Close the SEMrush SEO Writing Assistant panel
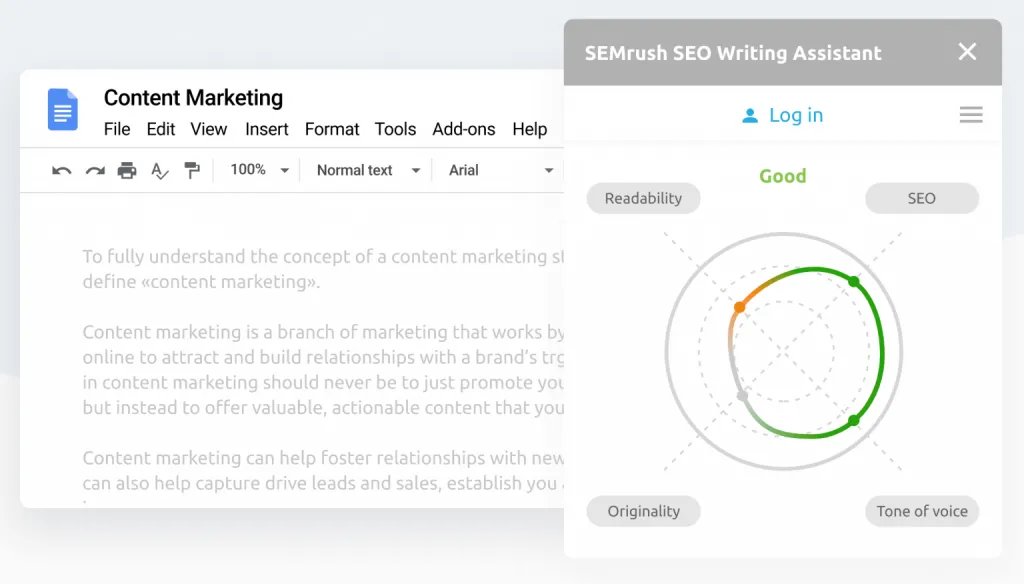1024x584 pixels. tap(967, 52)
